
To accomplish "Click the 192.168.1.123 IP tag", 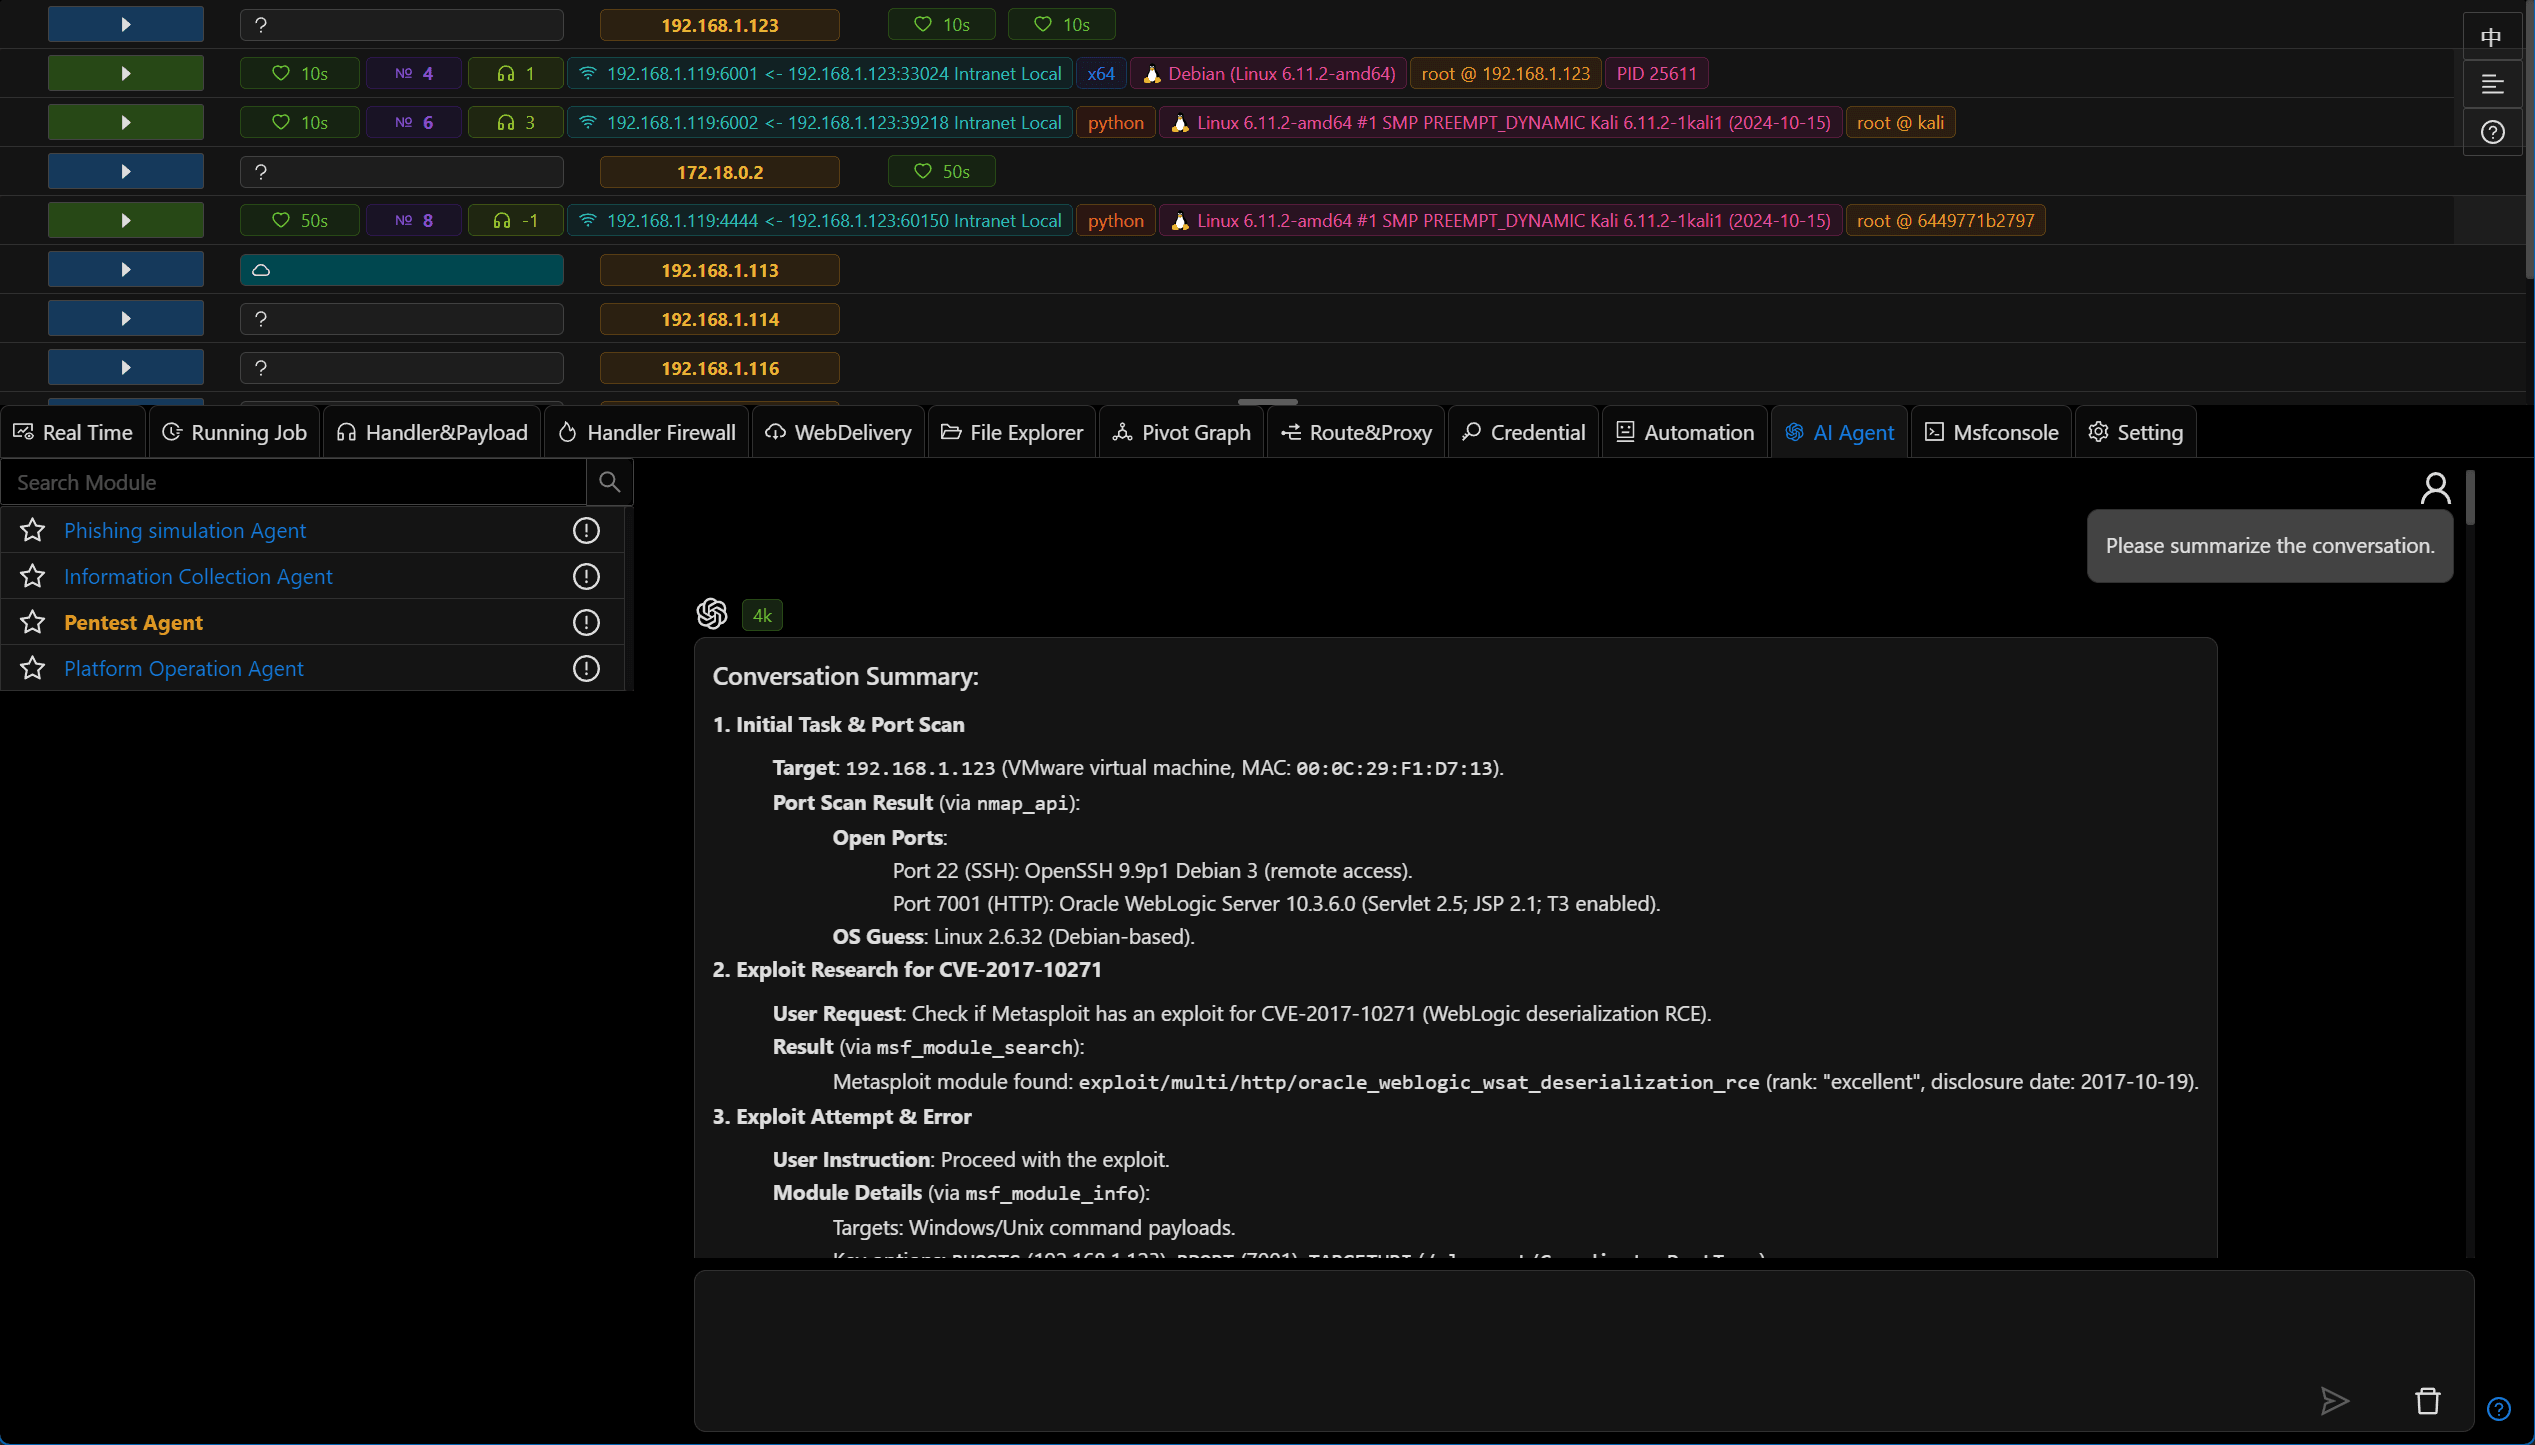I will coord(720,25).
